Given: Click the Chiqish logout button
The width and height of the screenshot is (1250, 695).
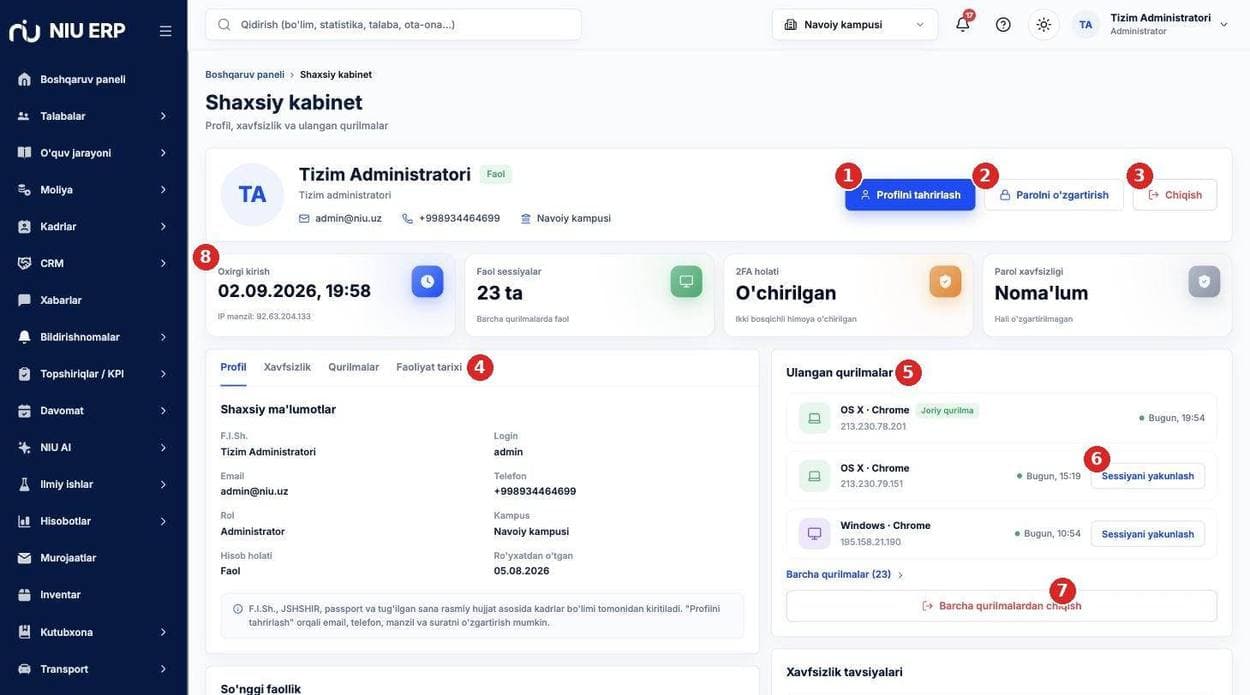Looking at the screenshot, I should (x=1175, y=195).
